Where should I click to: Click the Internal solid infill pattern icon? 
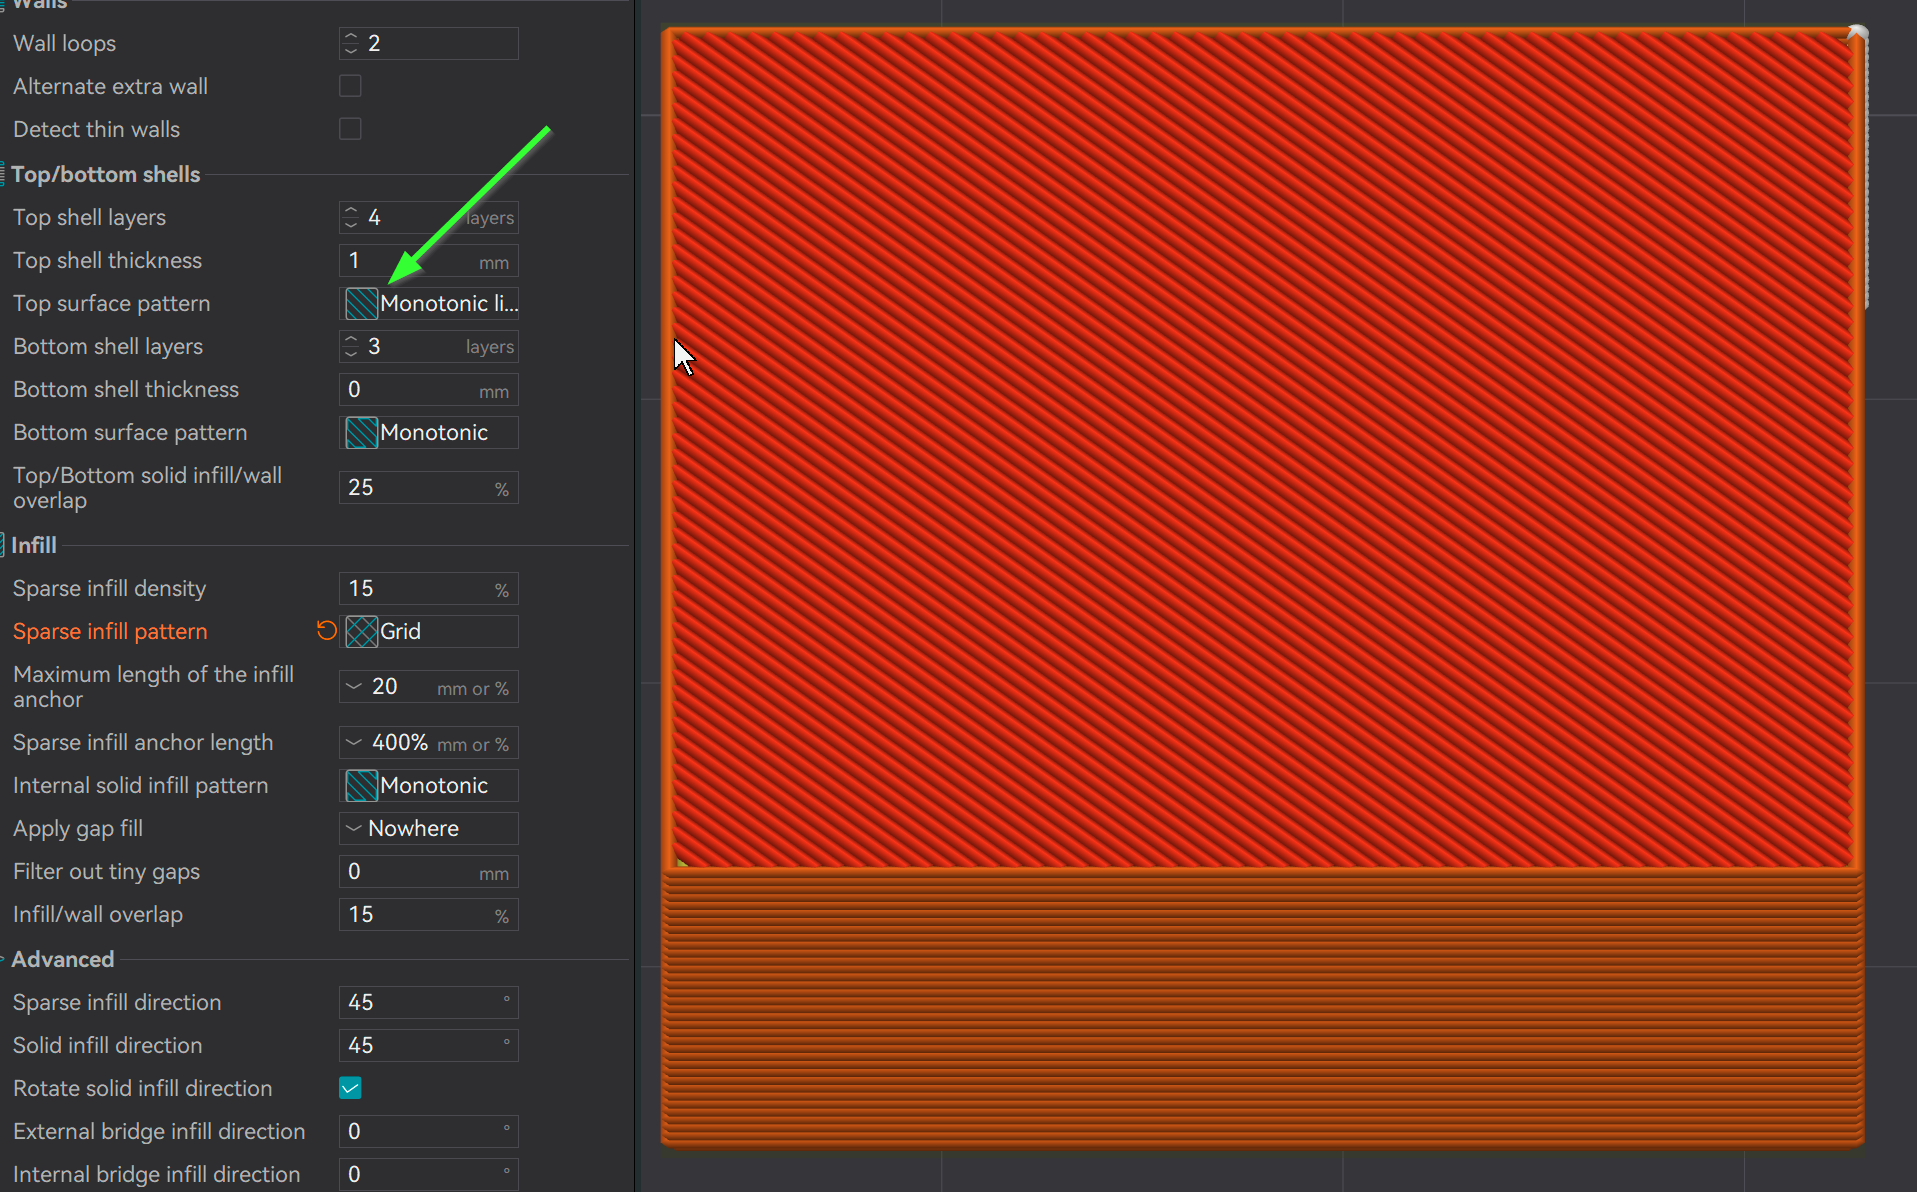361,785
